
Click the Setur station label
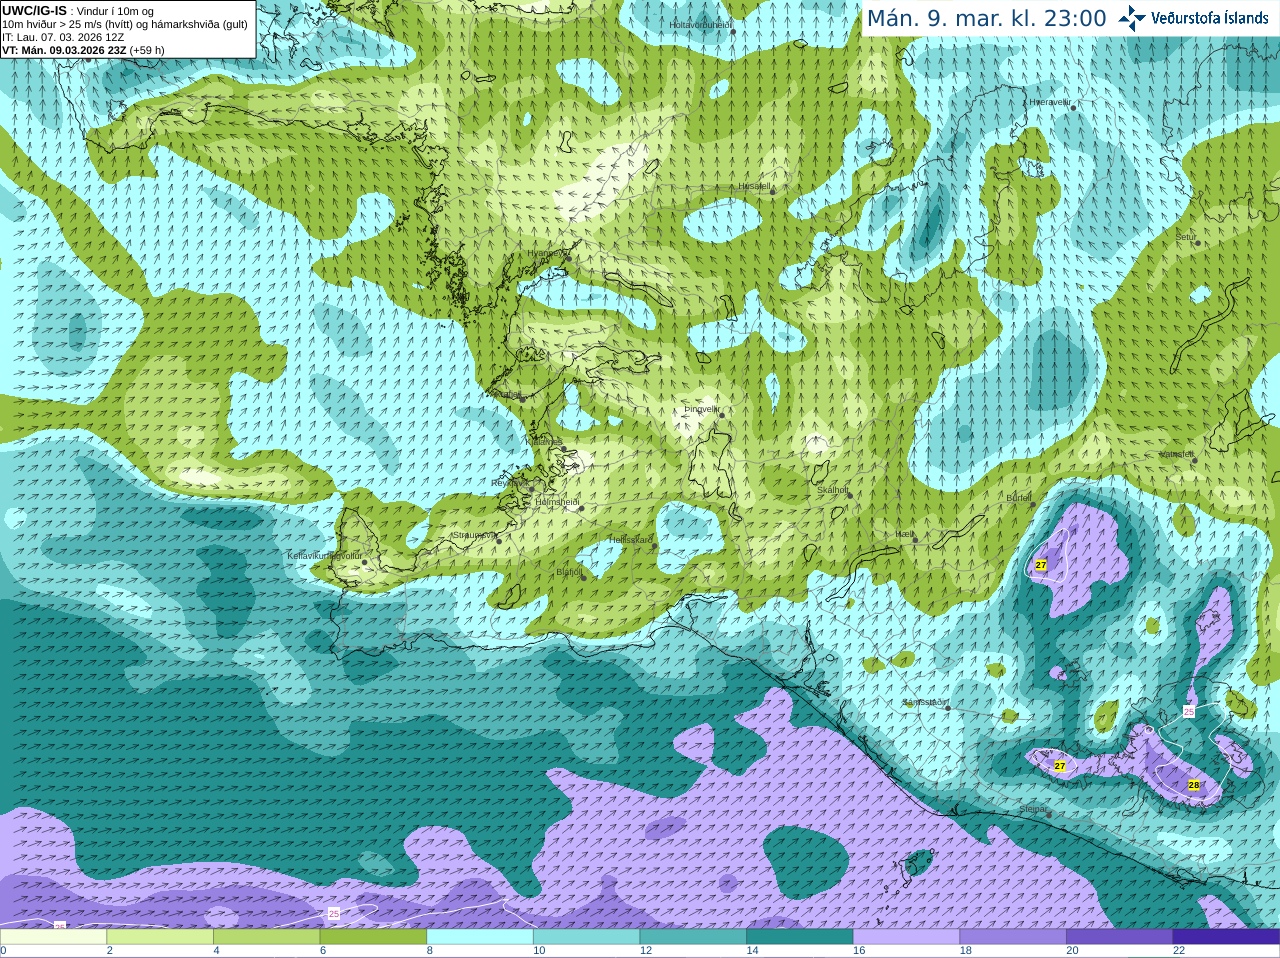click(x=1186, y=237)
